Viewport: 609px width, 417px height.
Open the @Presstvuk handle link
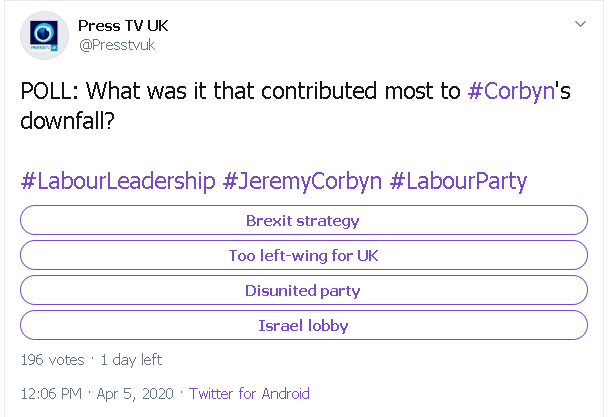pyautogui.click(x=119, y=44)
